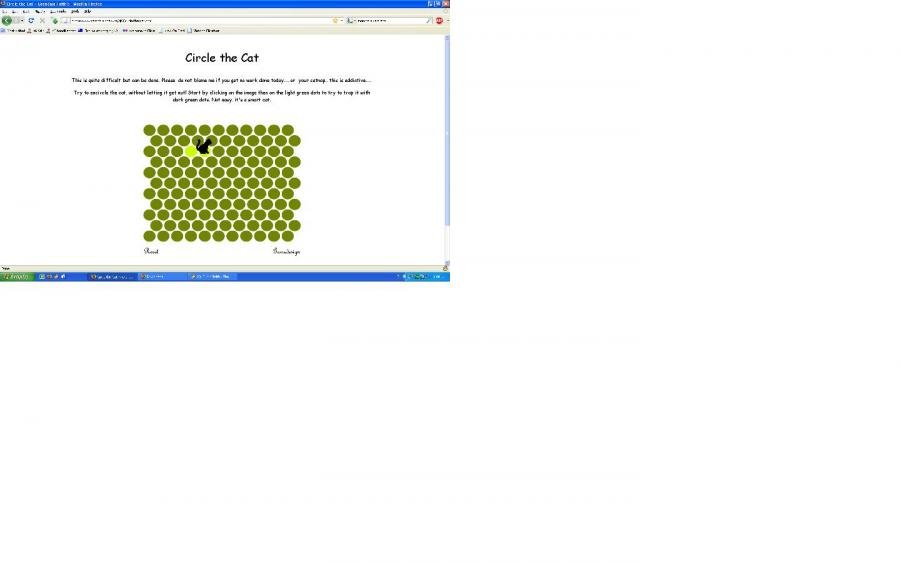The width and height of the screenshot is (900, 563).
Task: Click the designer credit link at bottom right of board
Action: coord(286,251)
